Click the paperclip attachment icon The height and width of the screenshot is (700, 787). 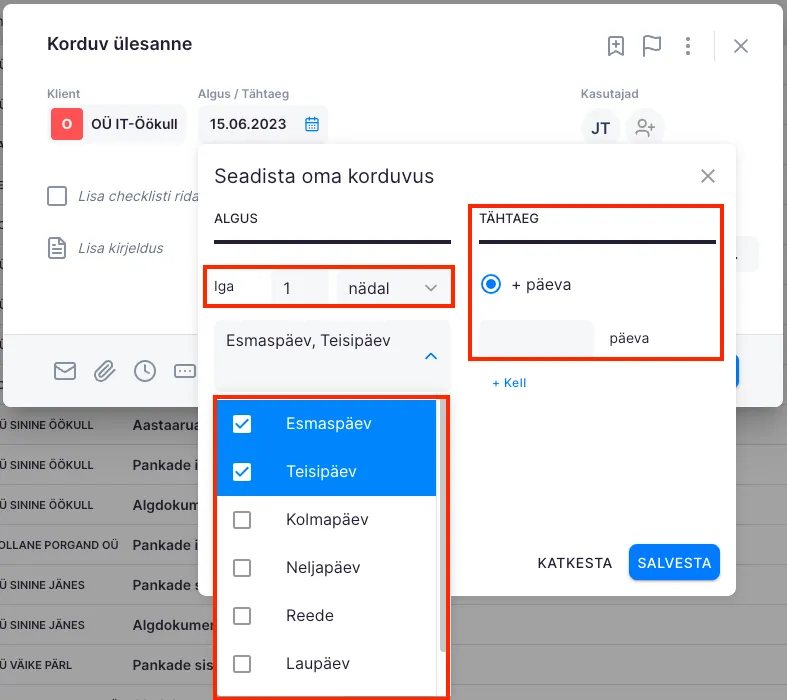(x=105, y=371)
